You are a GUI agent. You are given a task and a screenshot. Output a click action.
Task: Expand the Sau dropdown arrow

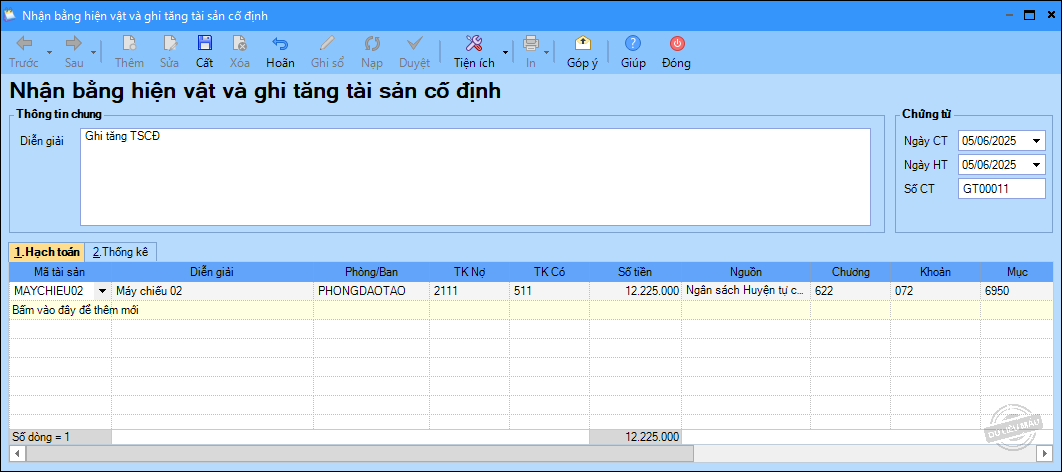[x=93, y=52]
